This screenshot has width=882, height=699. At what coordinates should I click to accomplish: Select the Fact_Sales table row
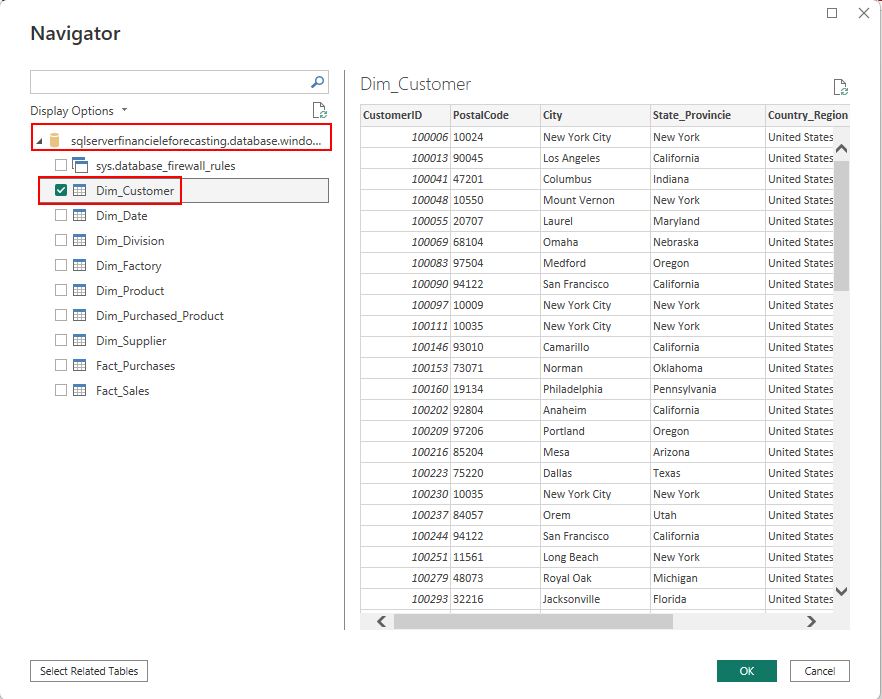pos(179,390)
